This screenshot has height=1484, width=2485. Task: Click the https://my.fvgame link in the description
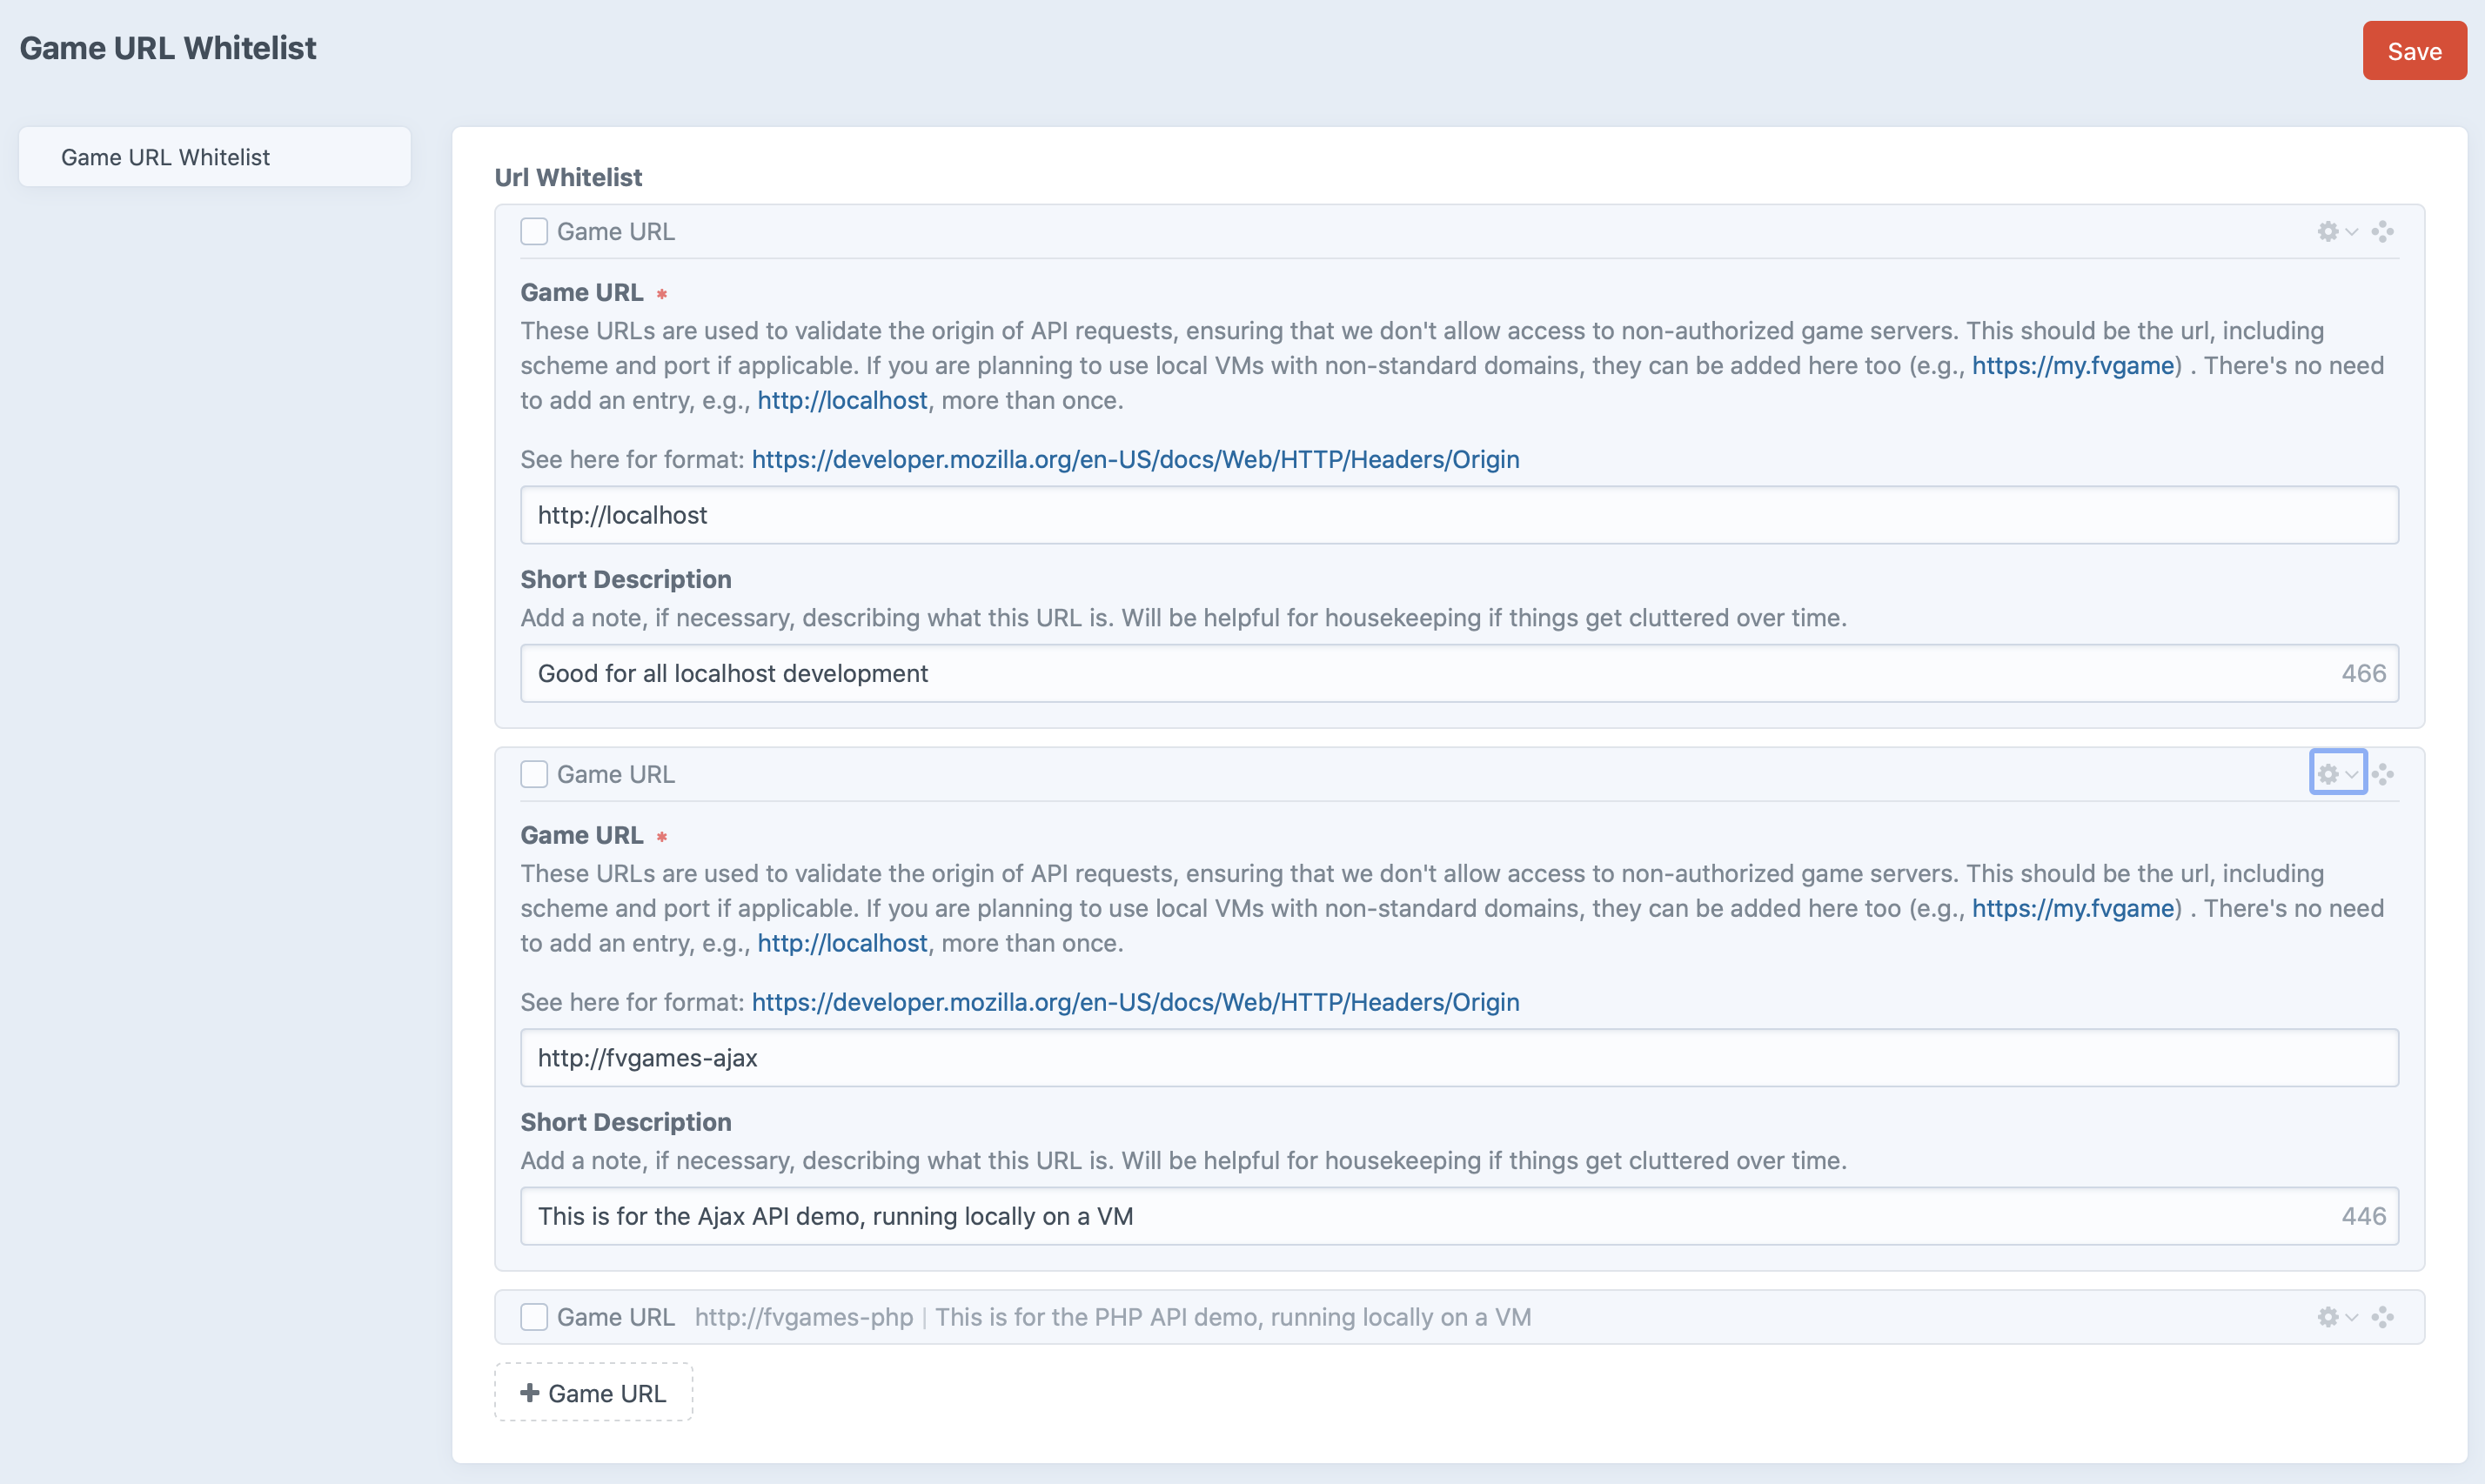click(2072, 365)
